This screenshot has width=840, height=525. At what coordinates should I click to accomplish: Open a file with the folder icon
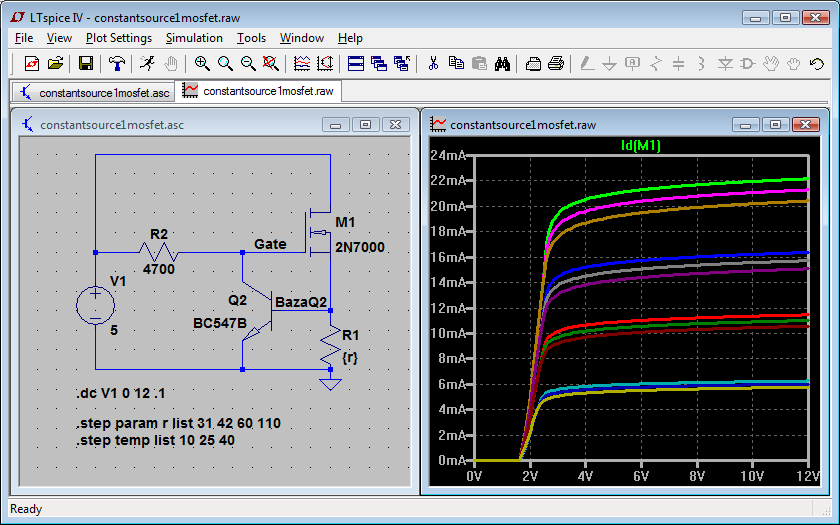click(55, 64)
